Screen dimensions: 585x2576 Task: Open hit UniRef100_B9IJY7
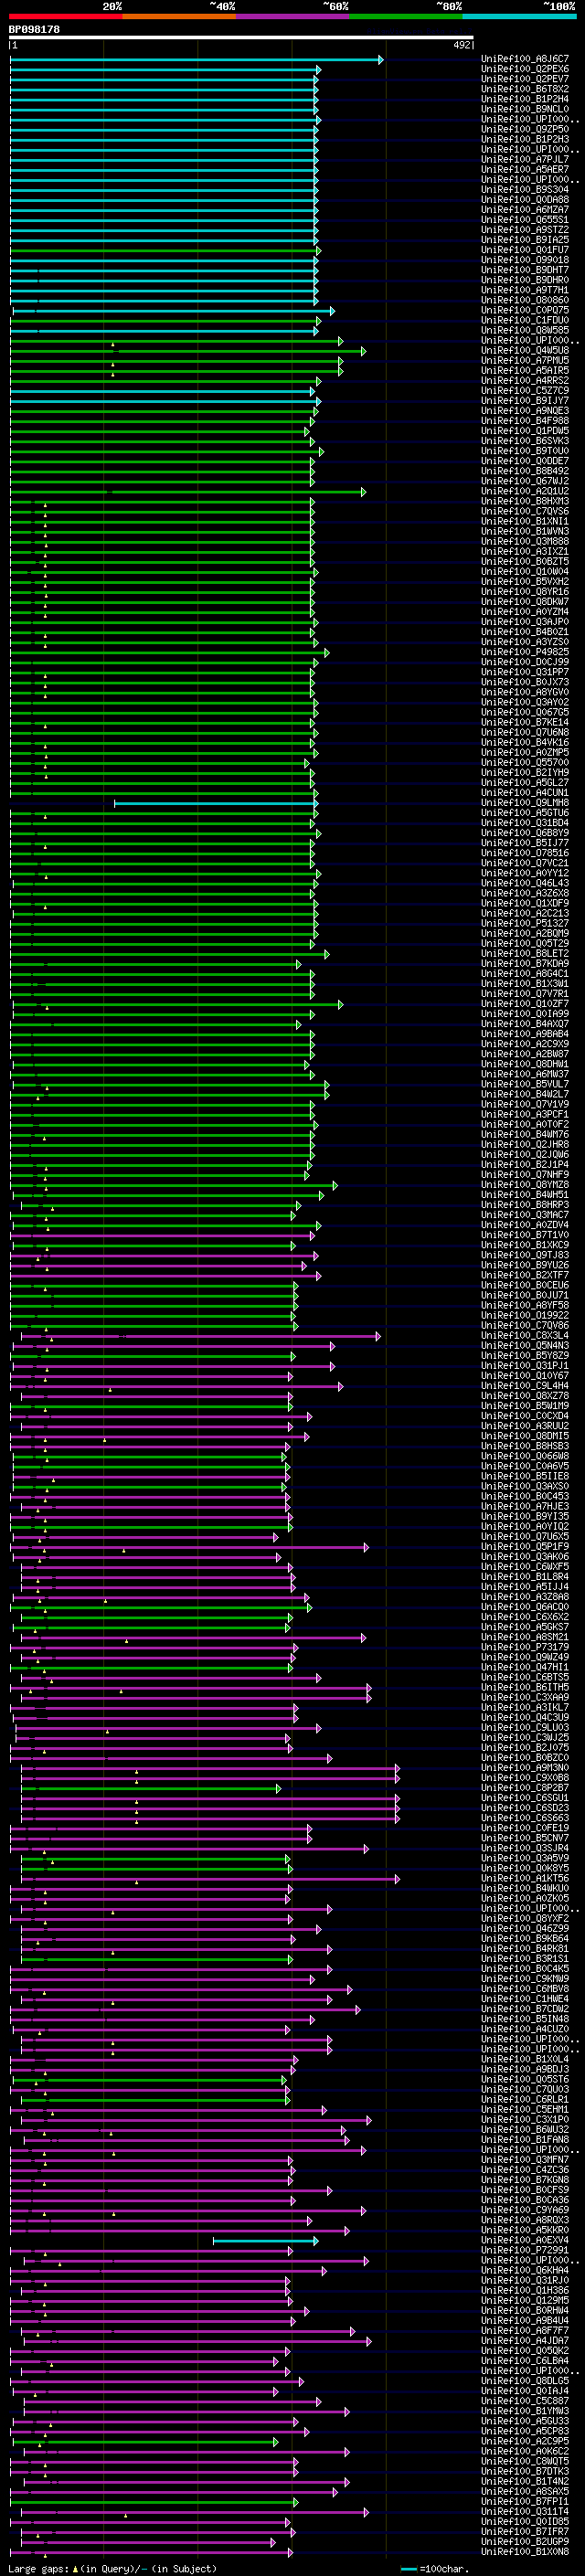[x=525, y=401]
